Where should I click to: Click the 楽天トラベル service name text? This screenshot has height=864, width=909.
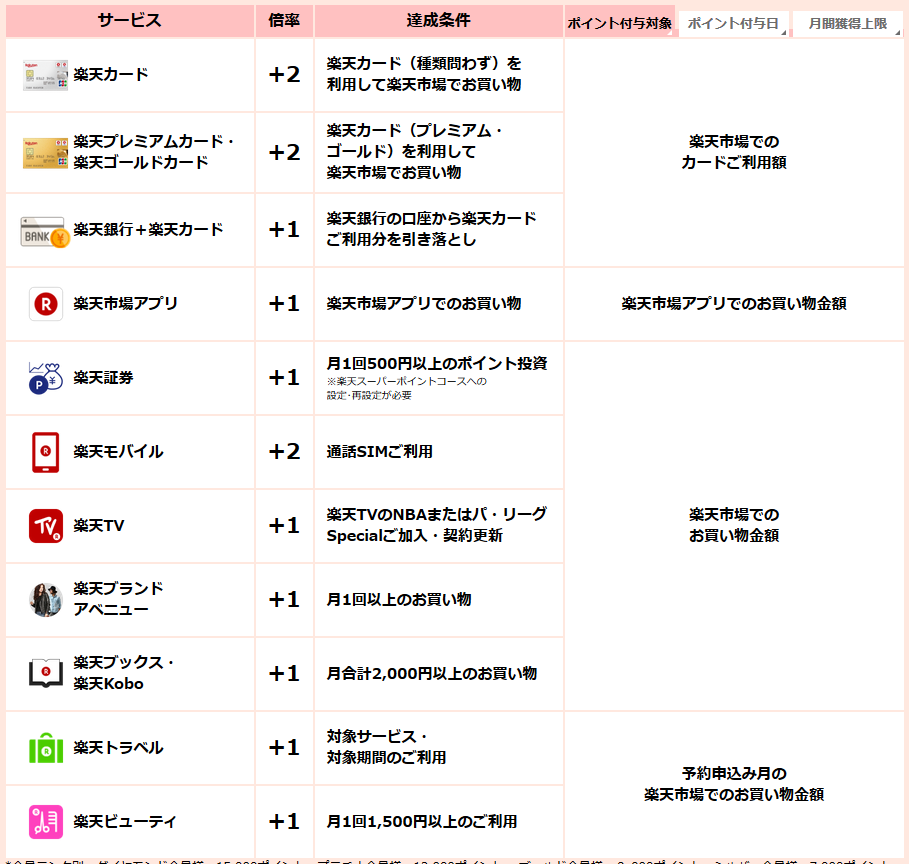[x=118, y=748]
